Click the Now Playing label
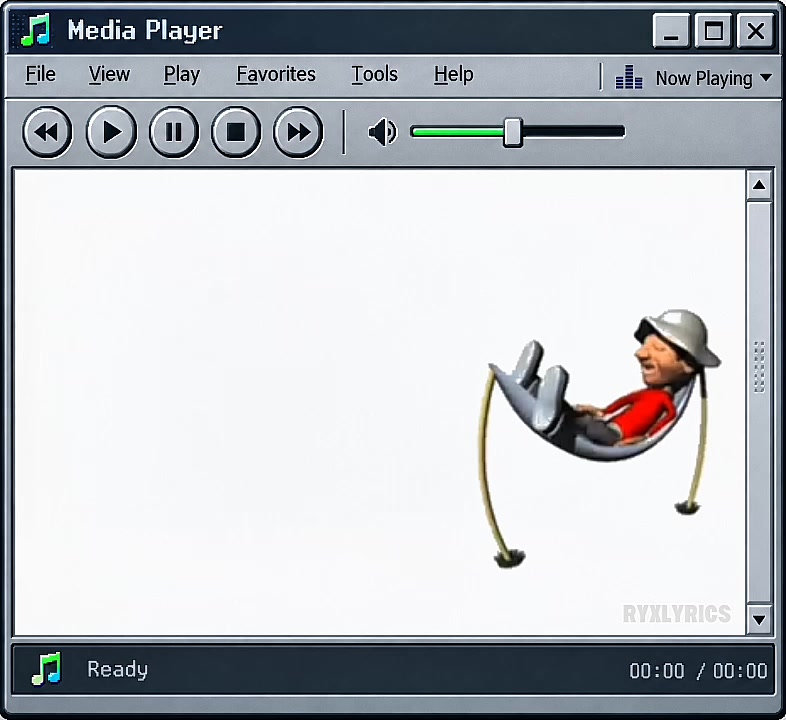Viewport: 786px width, 720px height. point(704,79)
